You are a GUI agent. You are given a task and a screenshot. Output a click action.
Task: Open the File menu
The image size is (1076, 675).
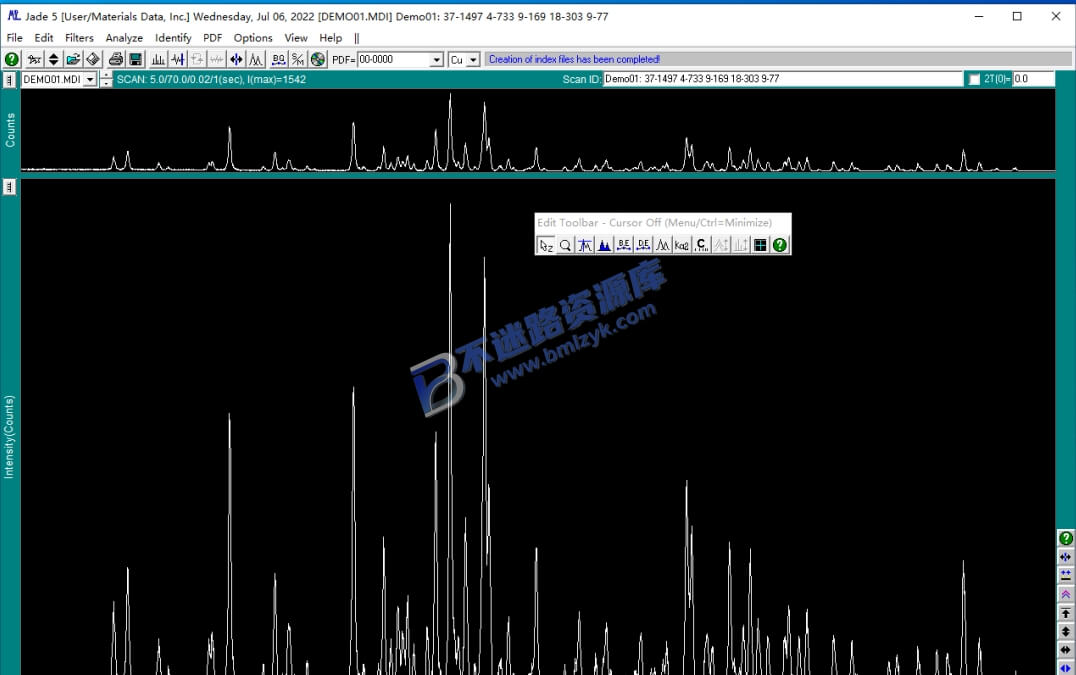click(x=14, y=38)
